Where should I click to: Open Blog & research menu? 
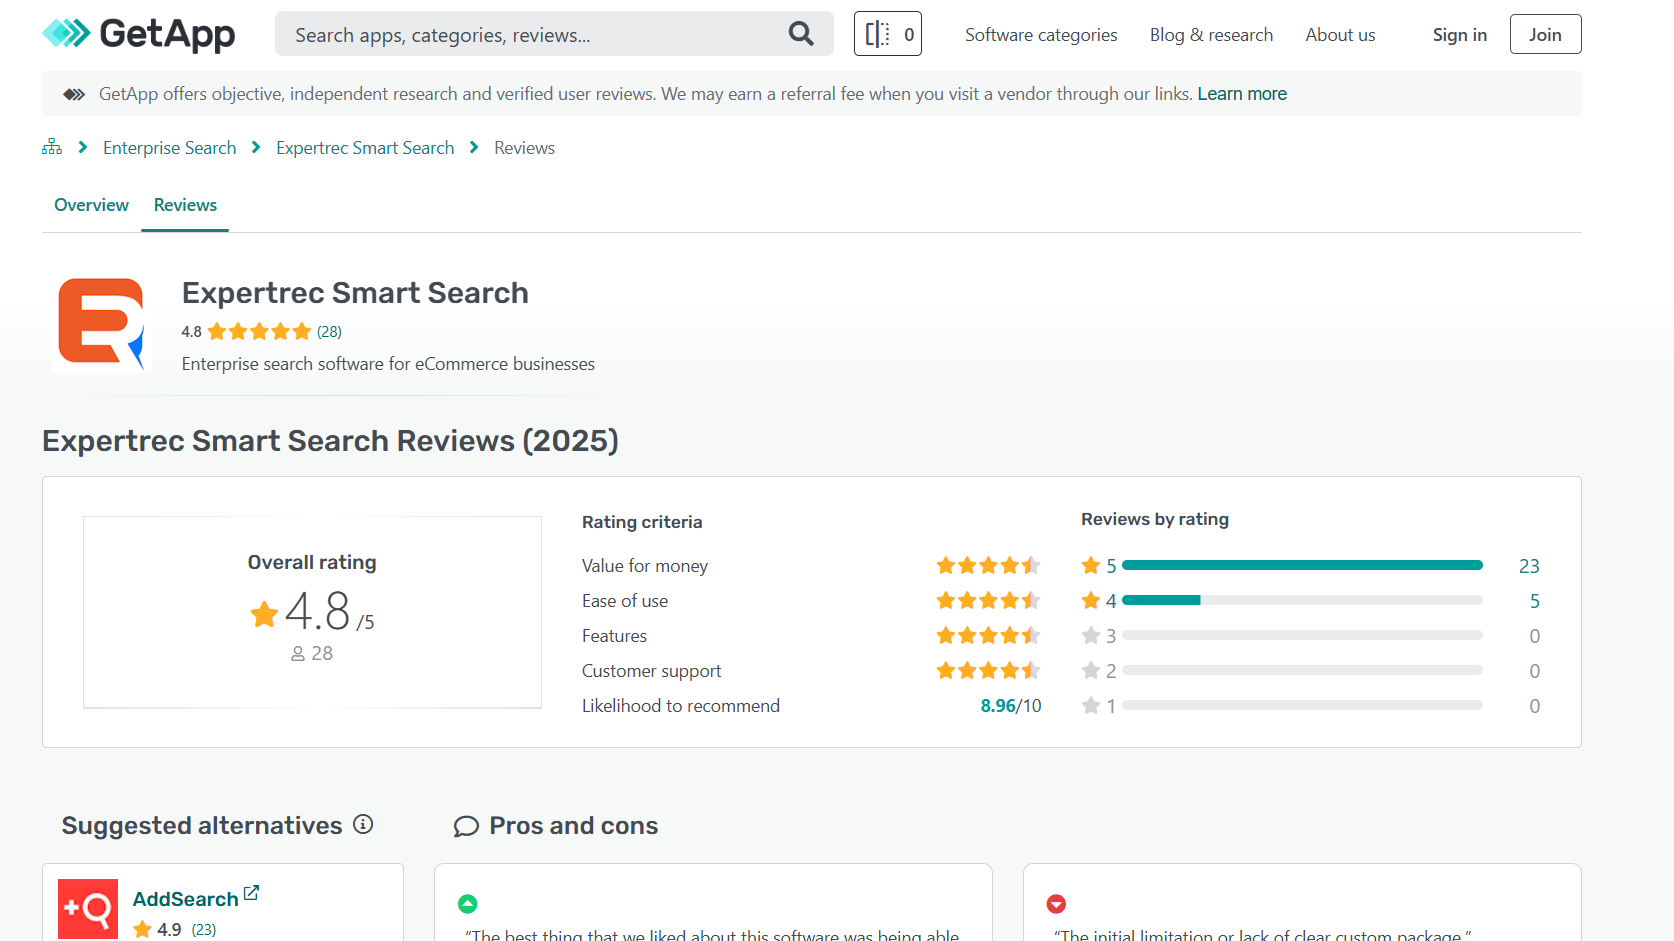[1211, 35]
